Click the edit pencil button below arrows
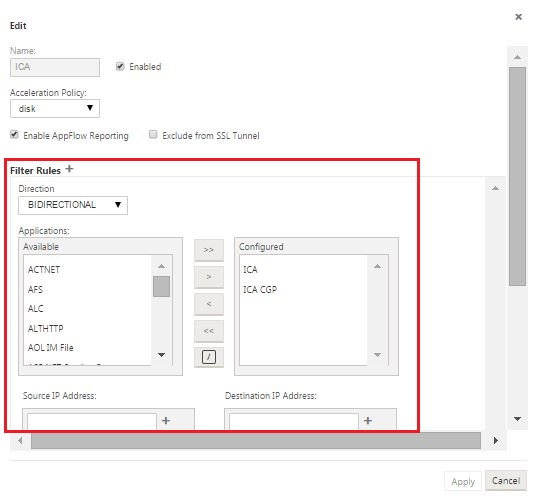538x502 pixels. click(x=209, y=357)
